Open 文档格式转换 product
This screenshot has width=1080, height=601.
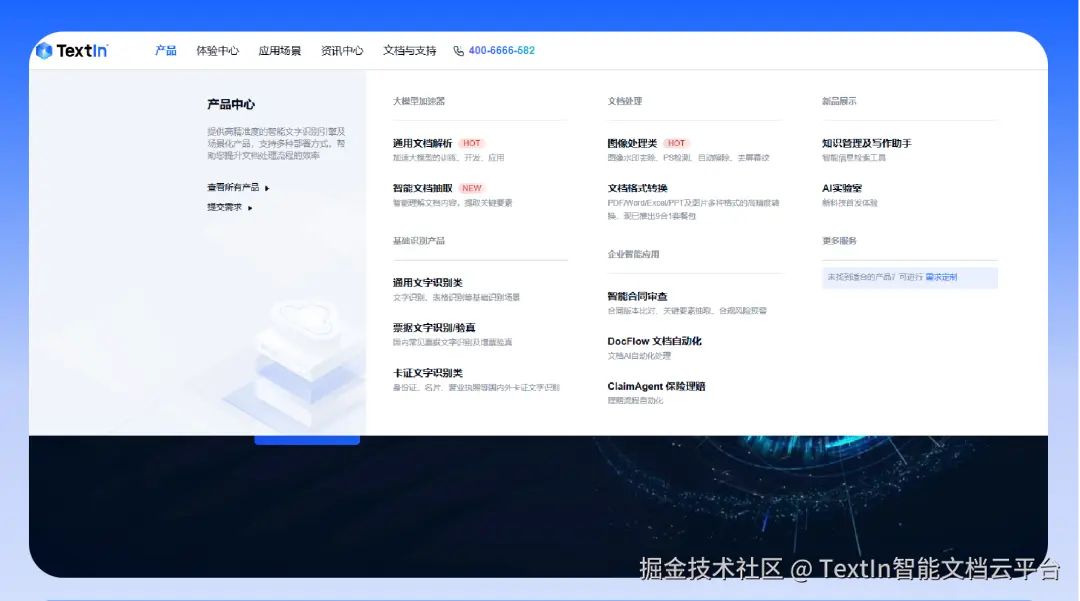[x=637, y=188]
